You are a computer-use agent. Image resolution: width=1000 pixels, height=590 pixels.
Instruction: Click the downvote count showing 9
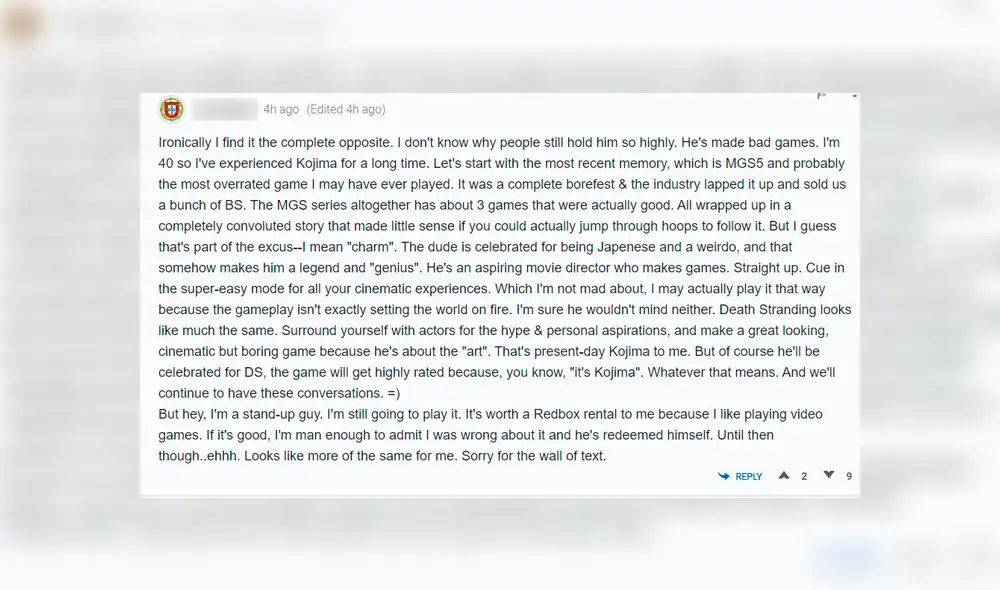[x=849, y=477]
